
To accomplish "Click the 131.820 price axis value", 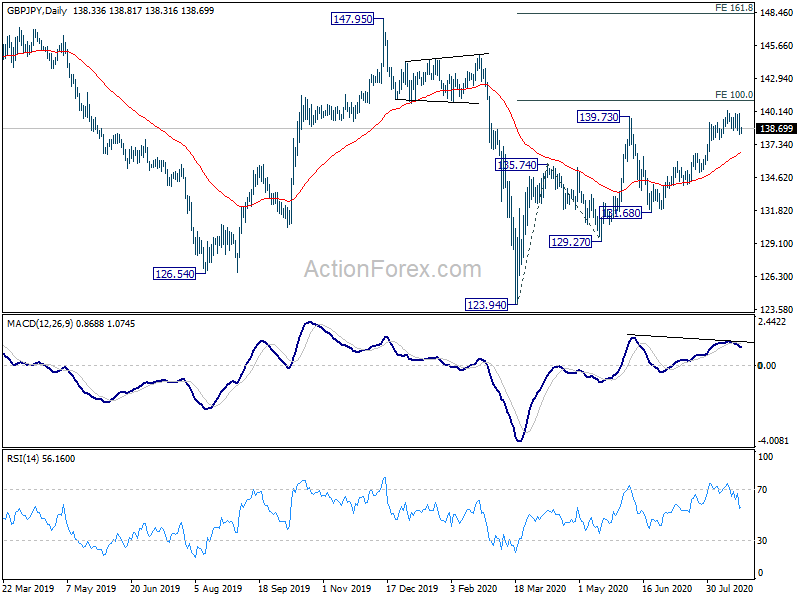I will [x=776, y=211].
